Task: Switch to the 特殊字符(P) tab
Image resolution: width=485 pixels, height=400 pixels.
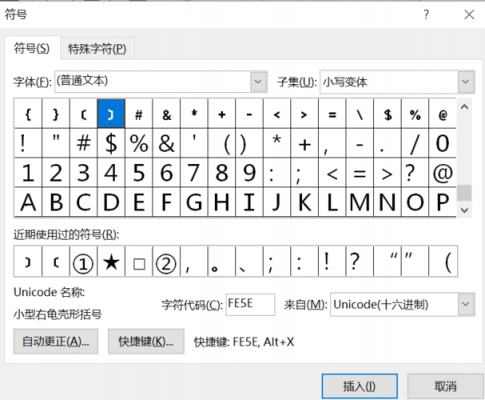Action: (97, 49)
